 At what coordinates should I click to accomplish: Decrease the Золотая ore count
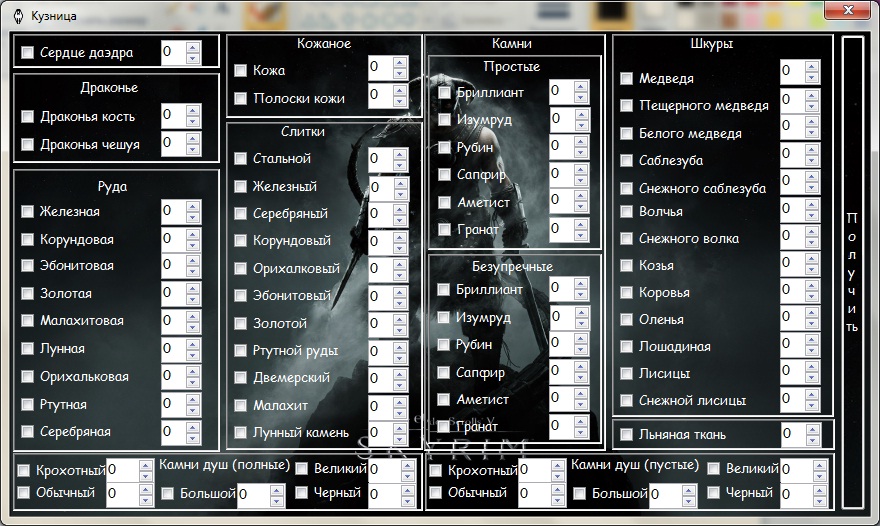click(193, 300)
